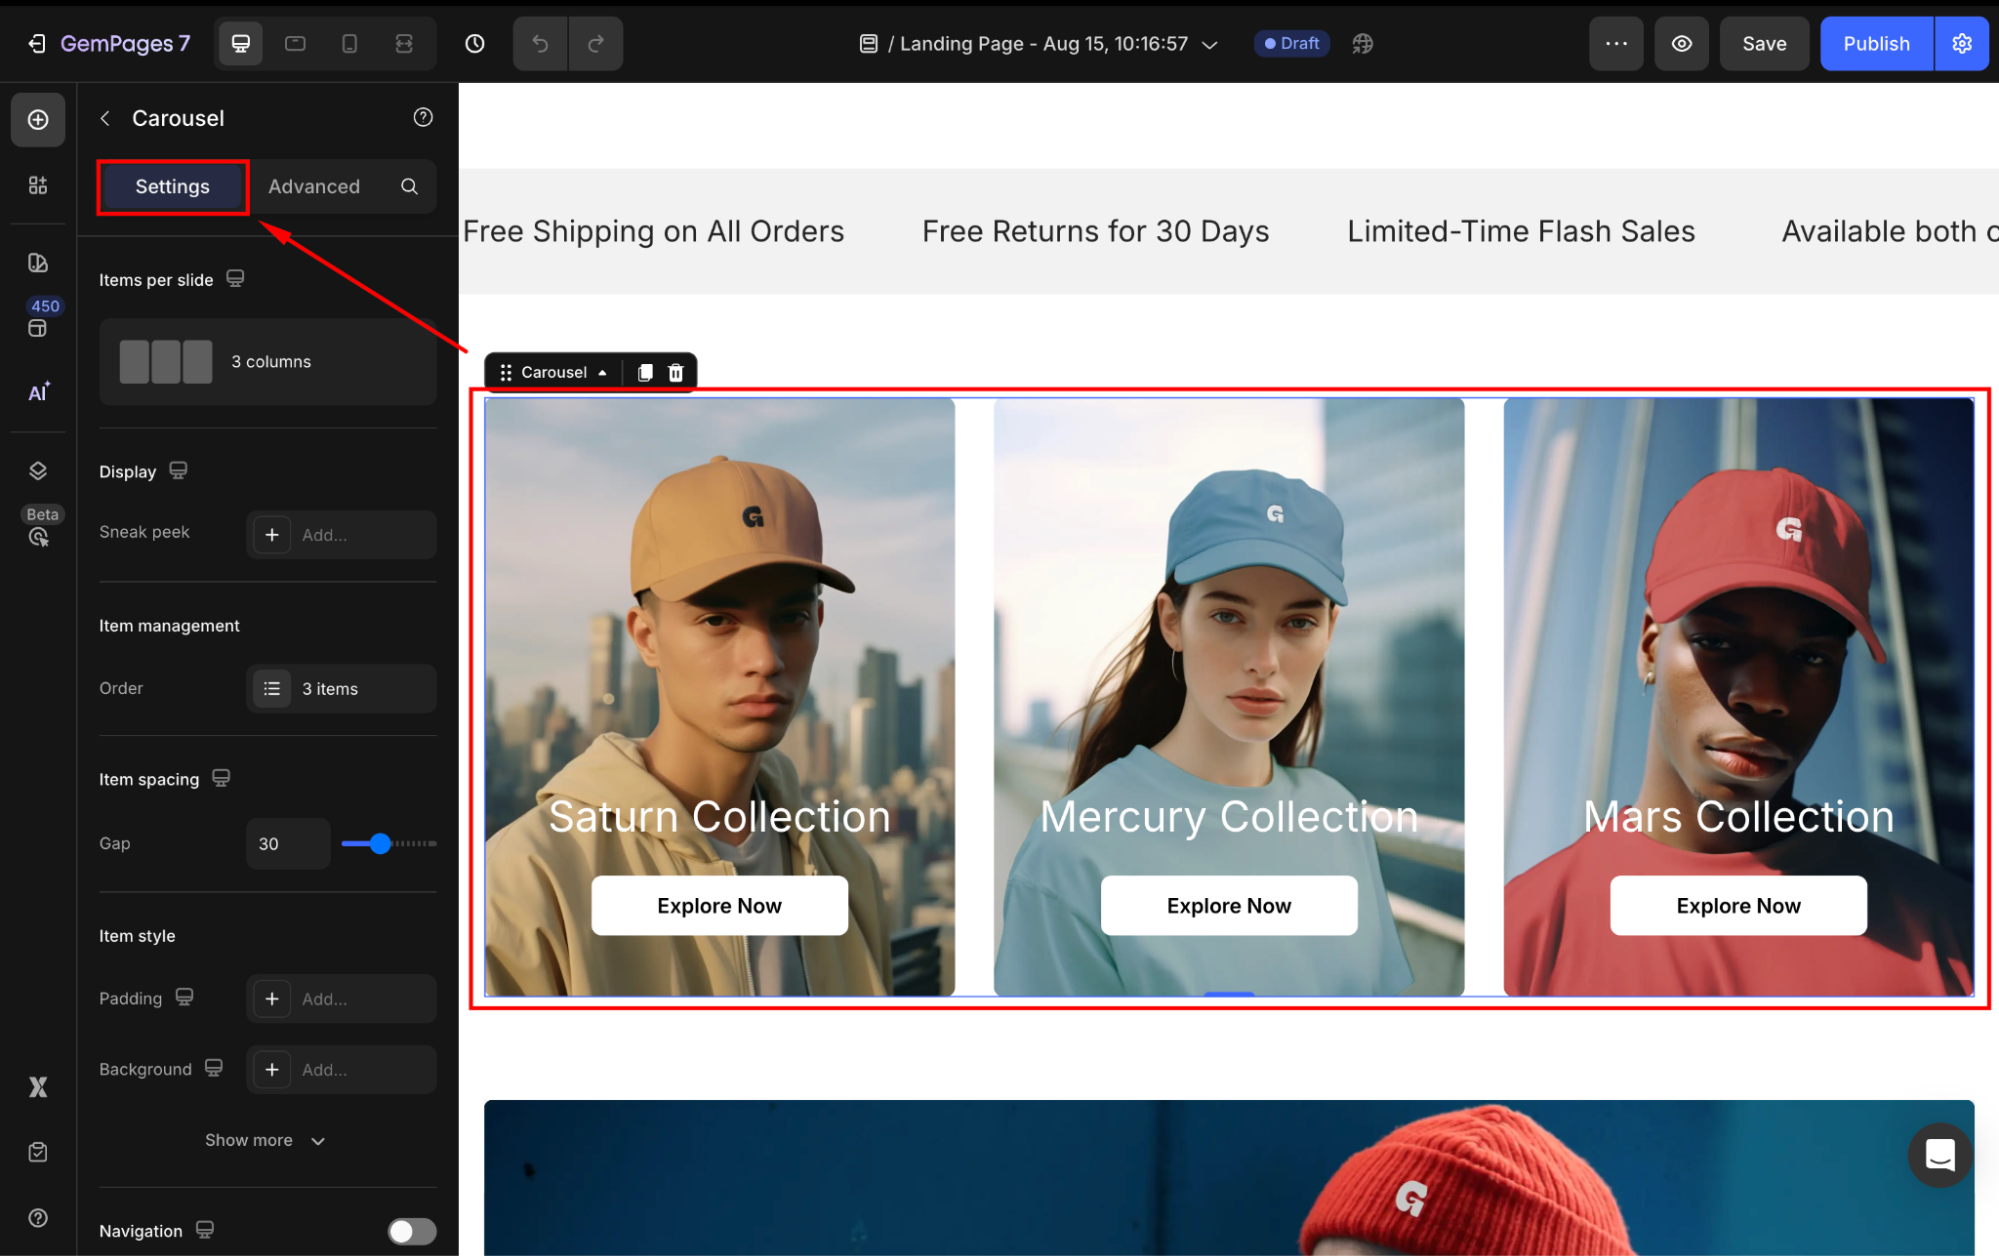Click the Save button
The image size is (1999, 1257).
[x=1764, y=44]
